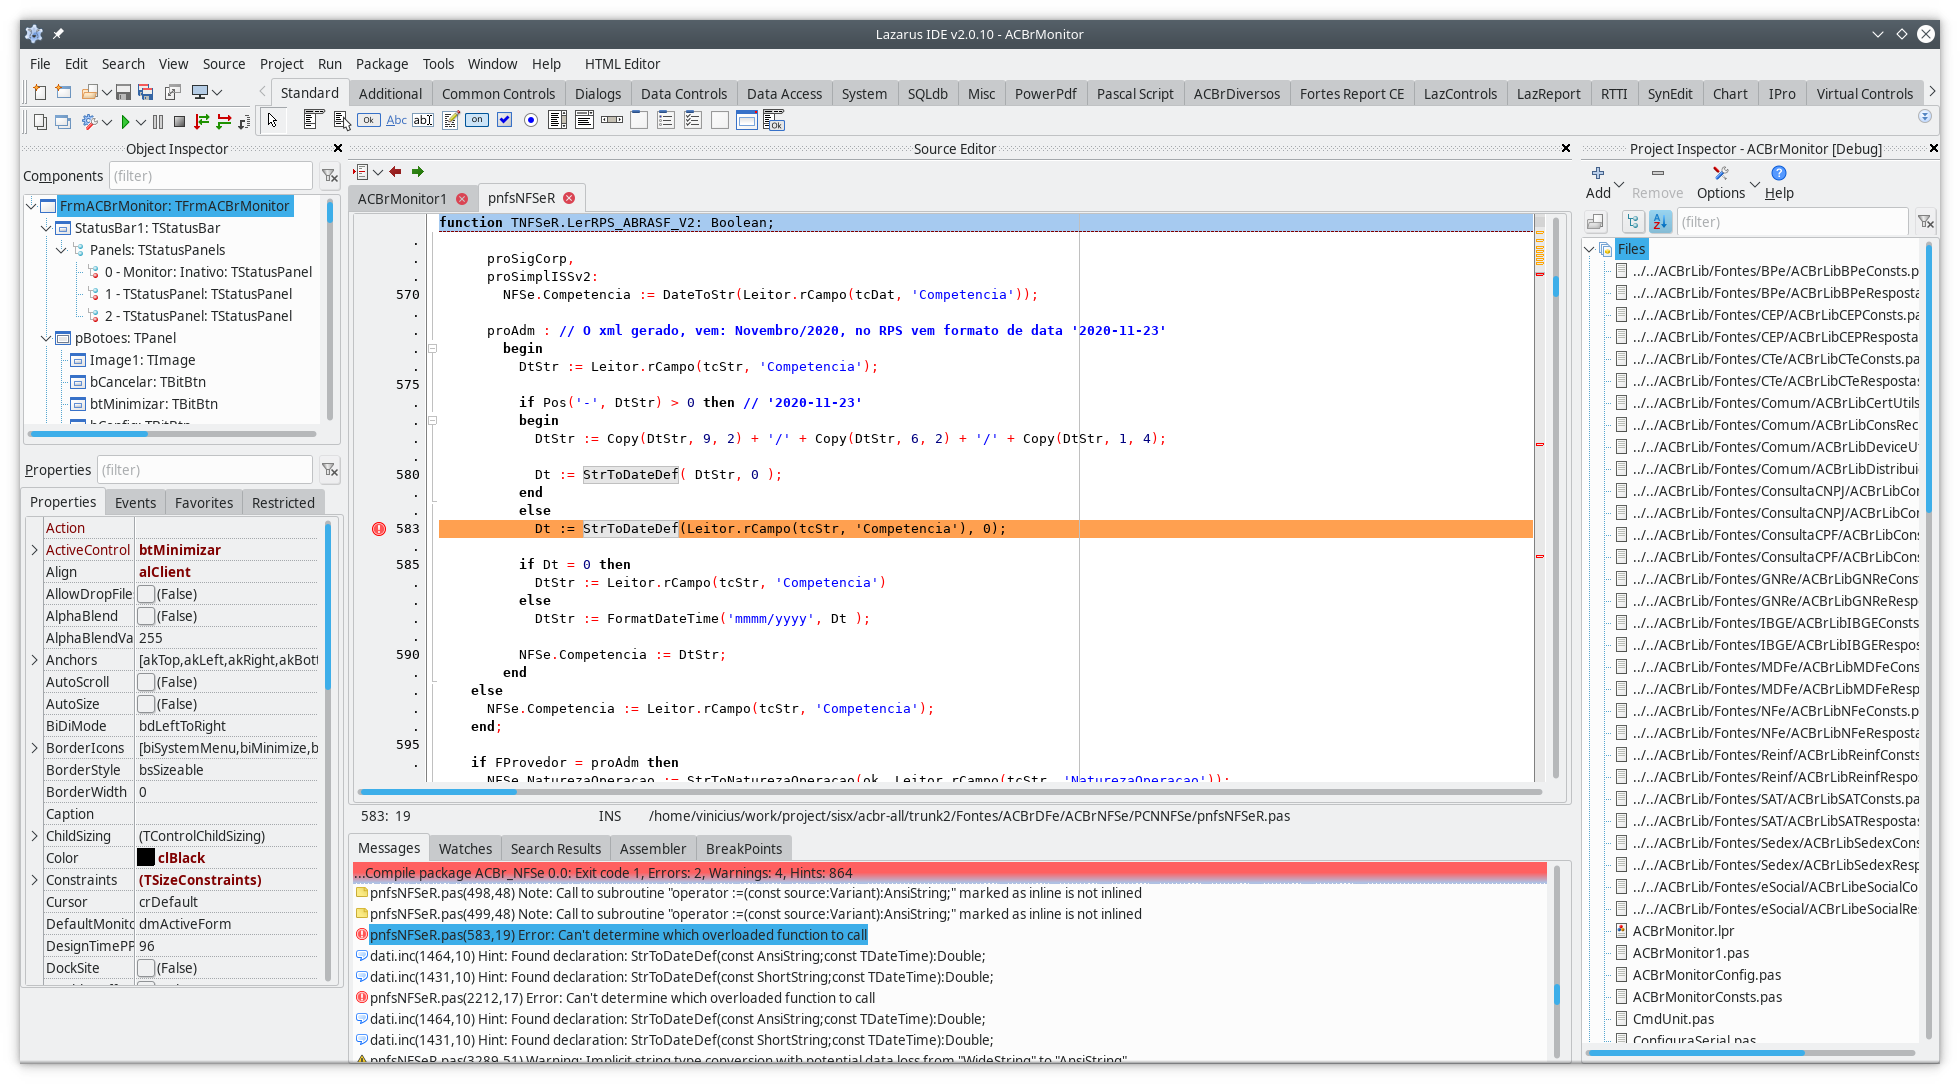Click the Pause debugger icon
This screenshot has width=1960, height=1084.
pos(158,121)
